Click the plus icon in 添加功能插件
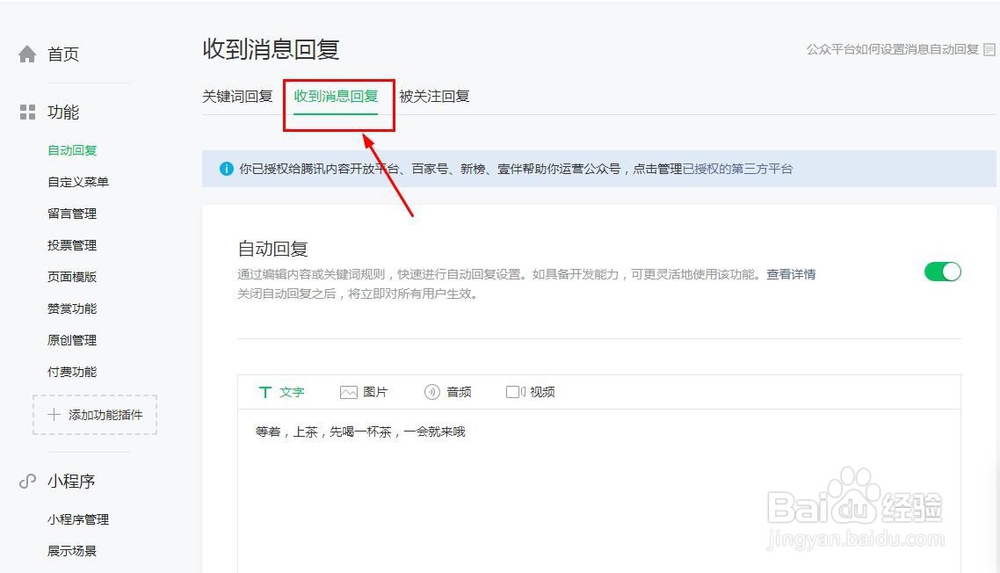Viewport: 1000px width, 573px height. click(54, 415)
